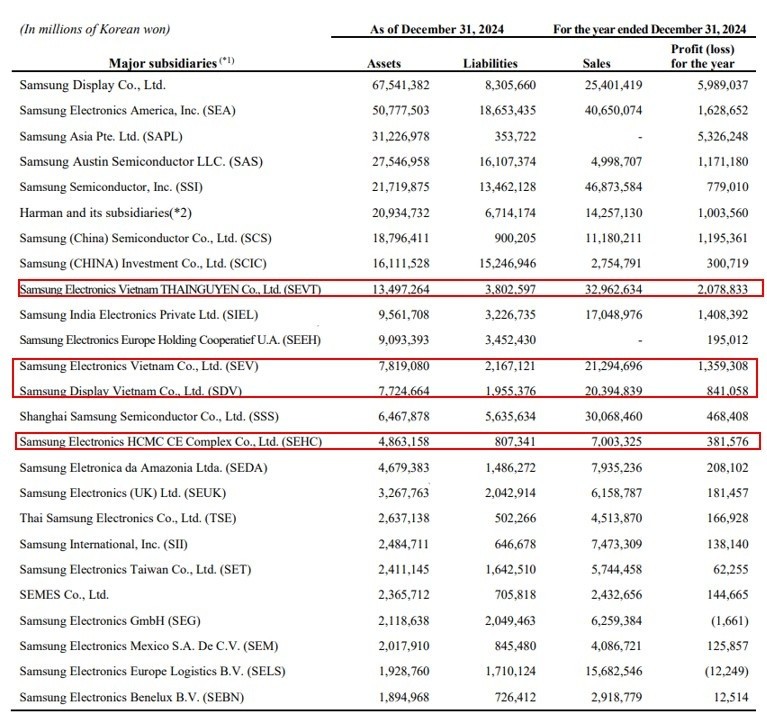Select 'As of December 31, 2024' heading
This screenshot has width=767, height=719.
point(436,29)
